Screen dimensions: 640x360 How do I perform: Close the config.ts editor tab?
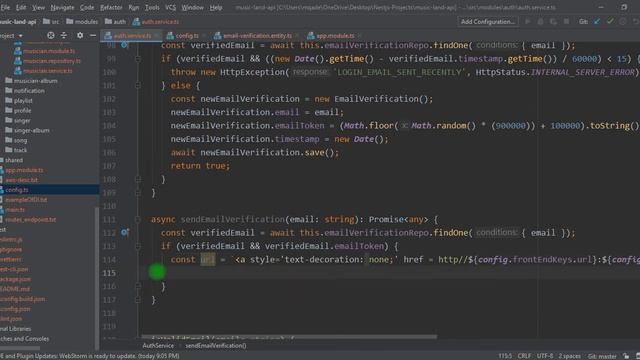click(x=204, y=36)
